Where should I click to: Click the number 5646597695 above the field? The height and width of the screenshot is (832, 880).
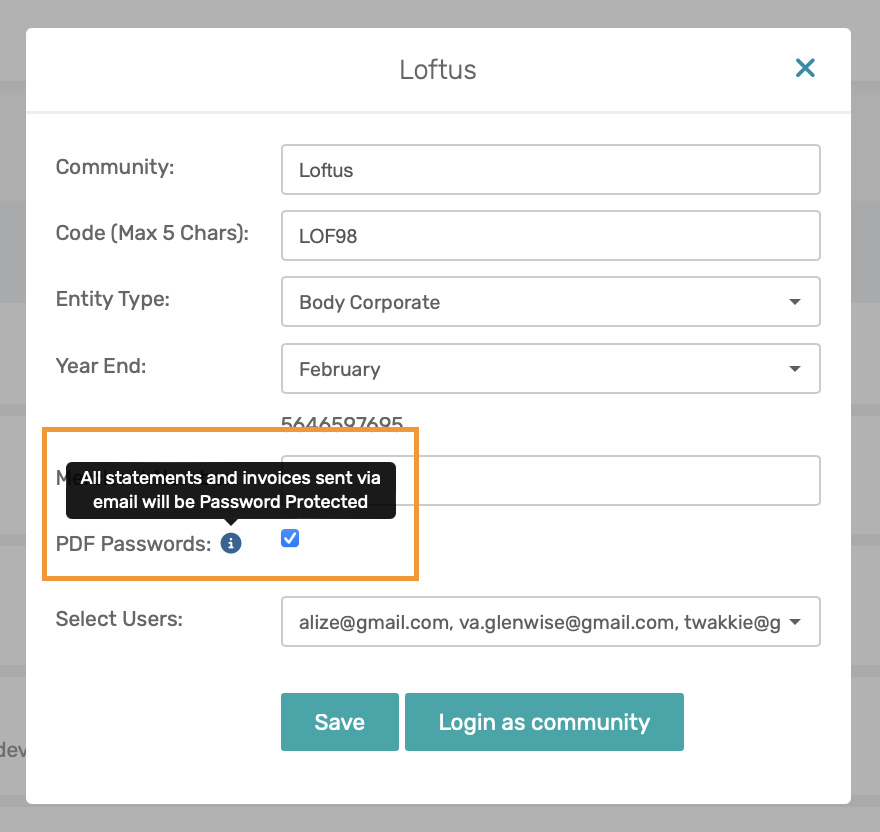[x=342, y=424]
